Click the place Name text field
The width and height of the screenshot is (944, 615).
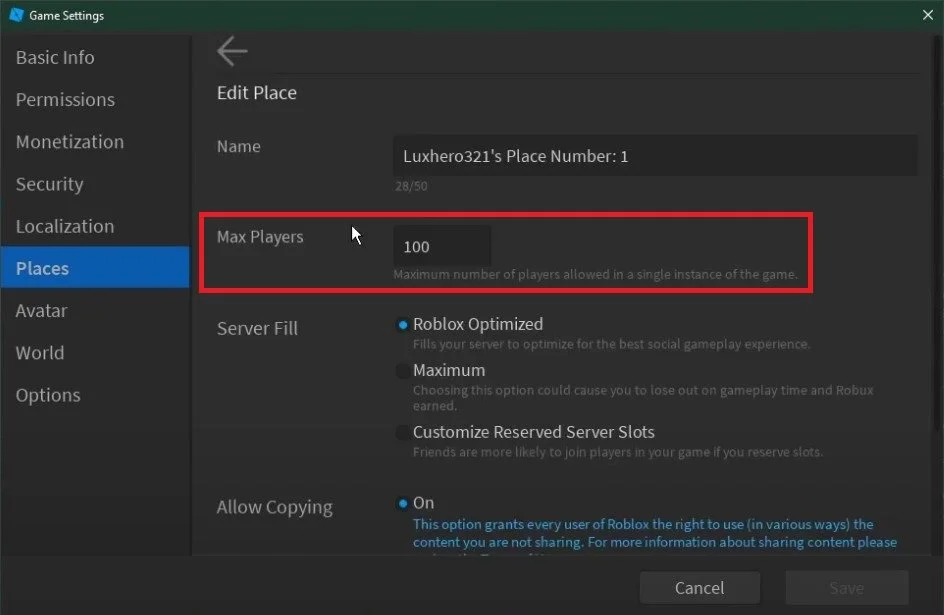coord(655,156)
